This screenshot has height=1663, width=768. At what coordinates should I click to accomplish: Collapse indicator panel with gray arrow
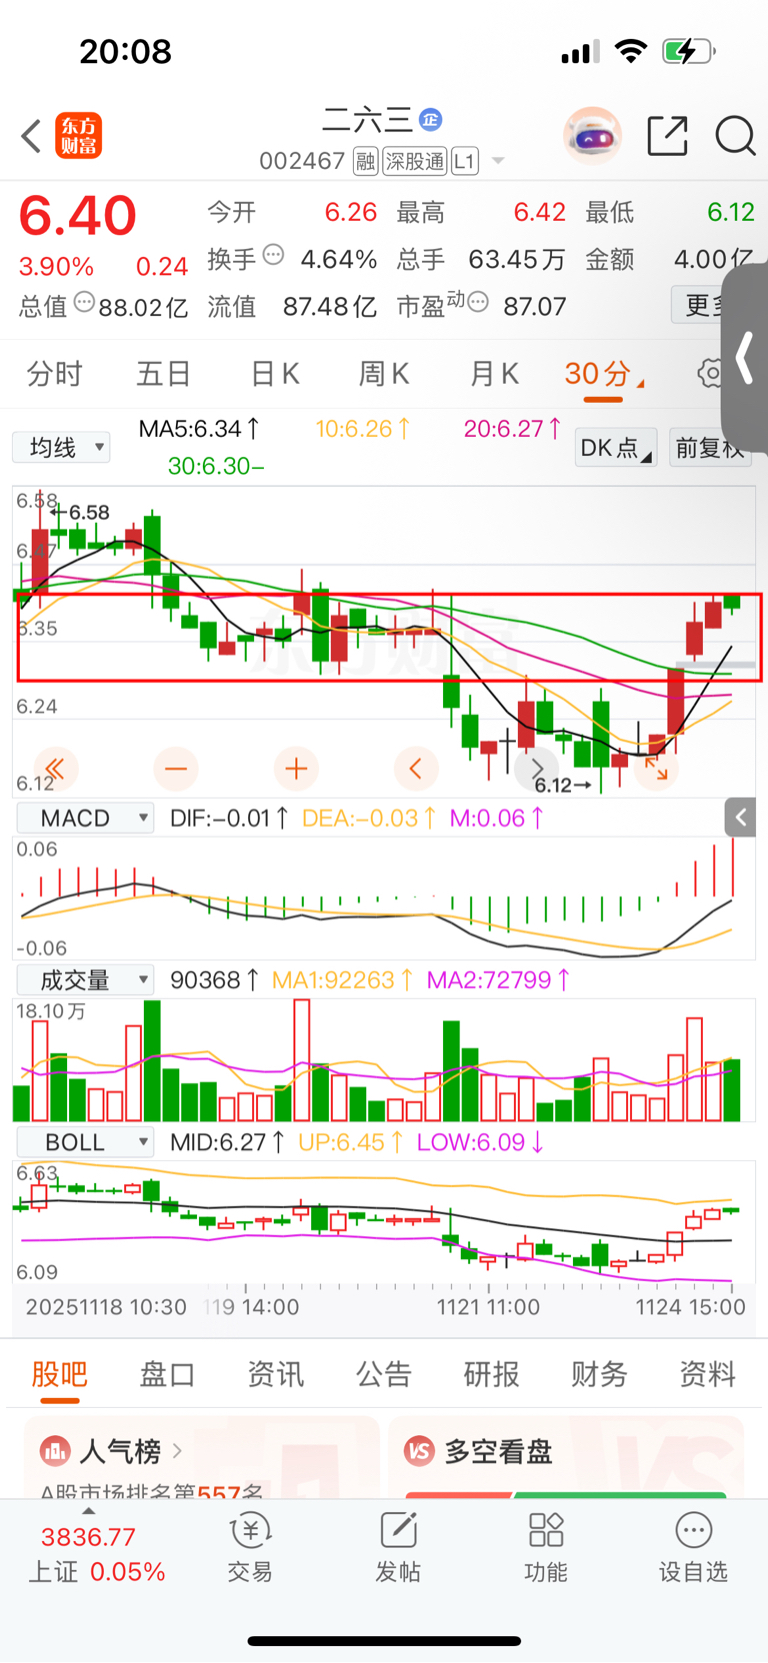(x=741, y=818)
